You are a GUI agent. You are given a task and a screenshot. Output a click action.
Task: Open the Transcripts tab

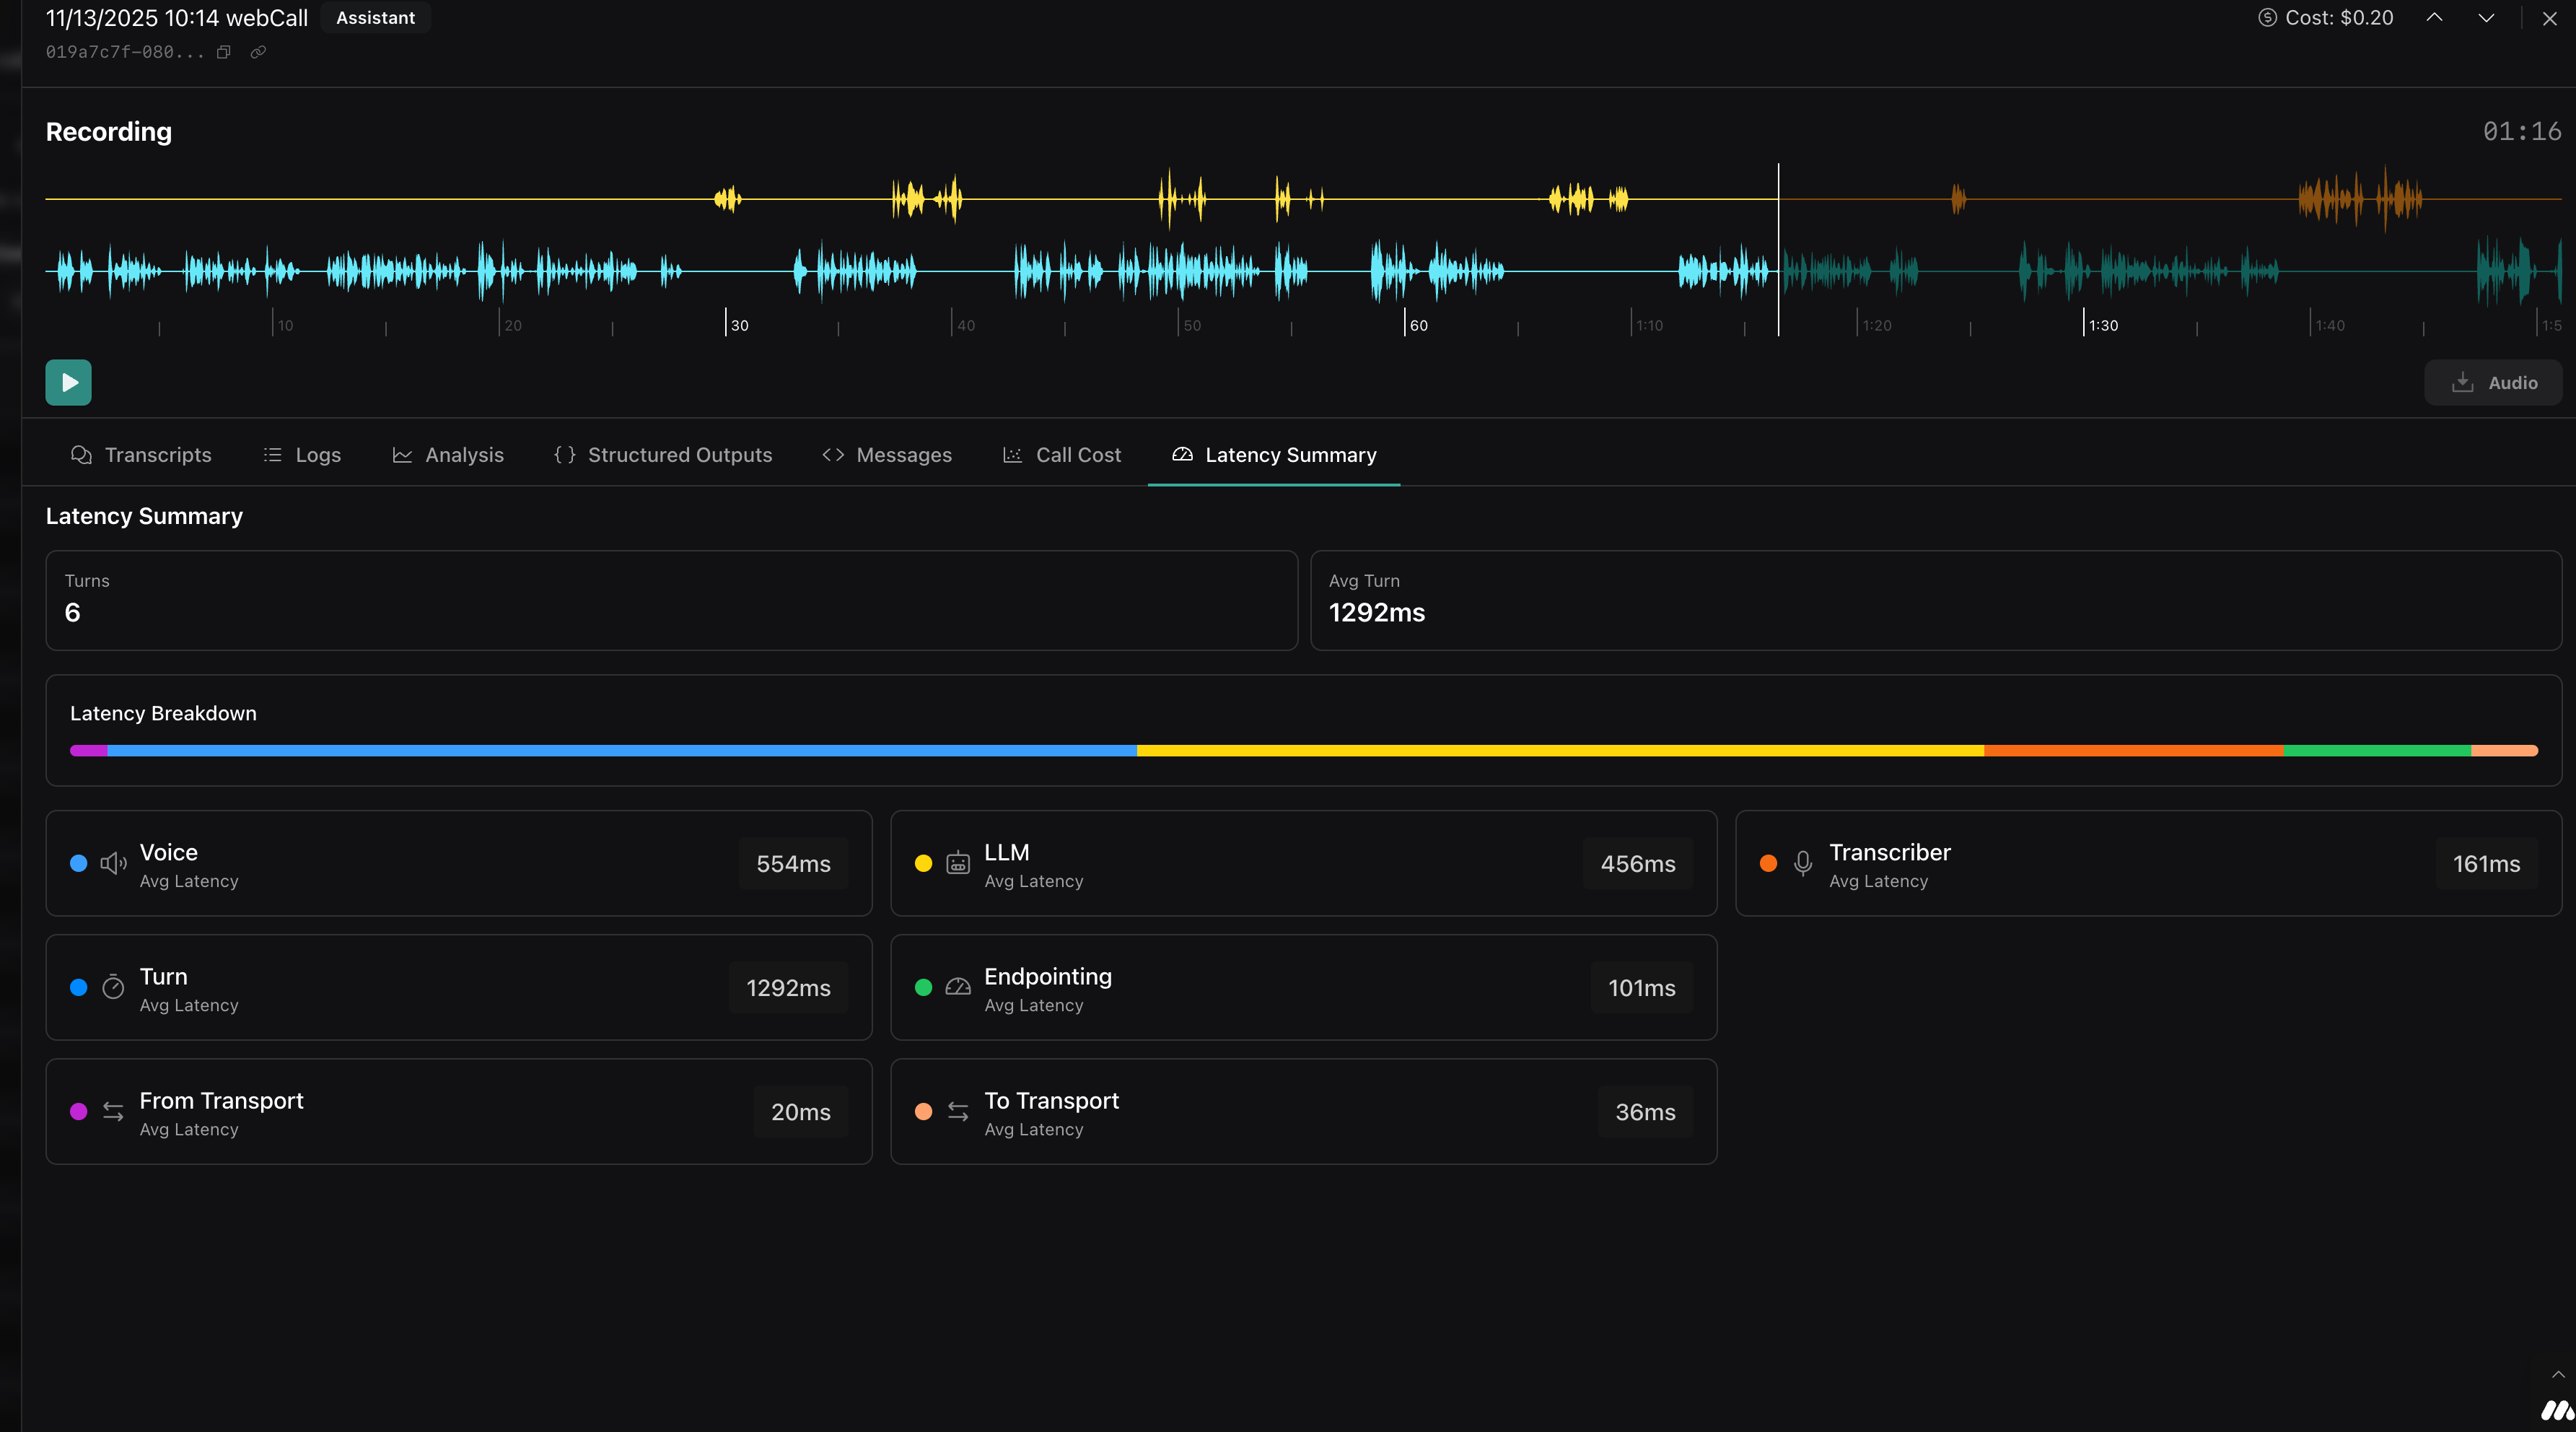pos(141,455)
